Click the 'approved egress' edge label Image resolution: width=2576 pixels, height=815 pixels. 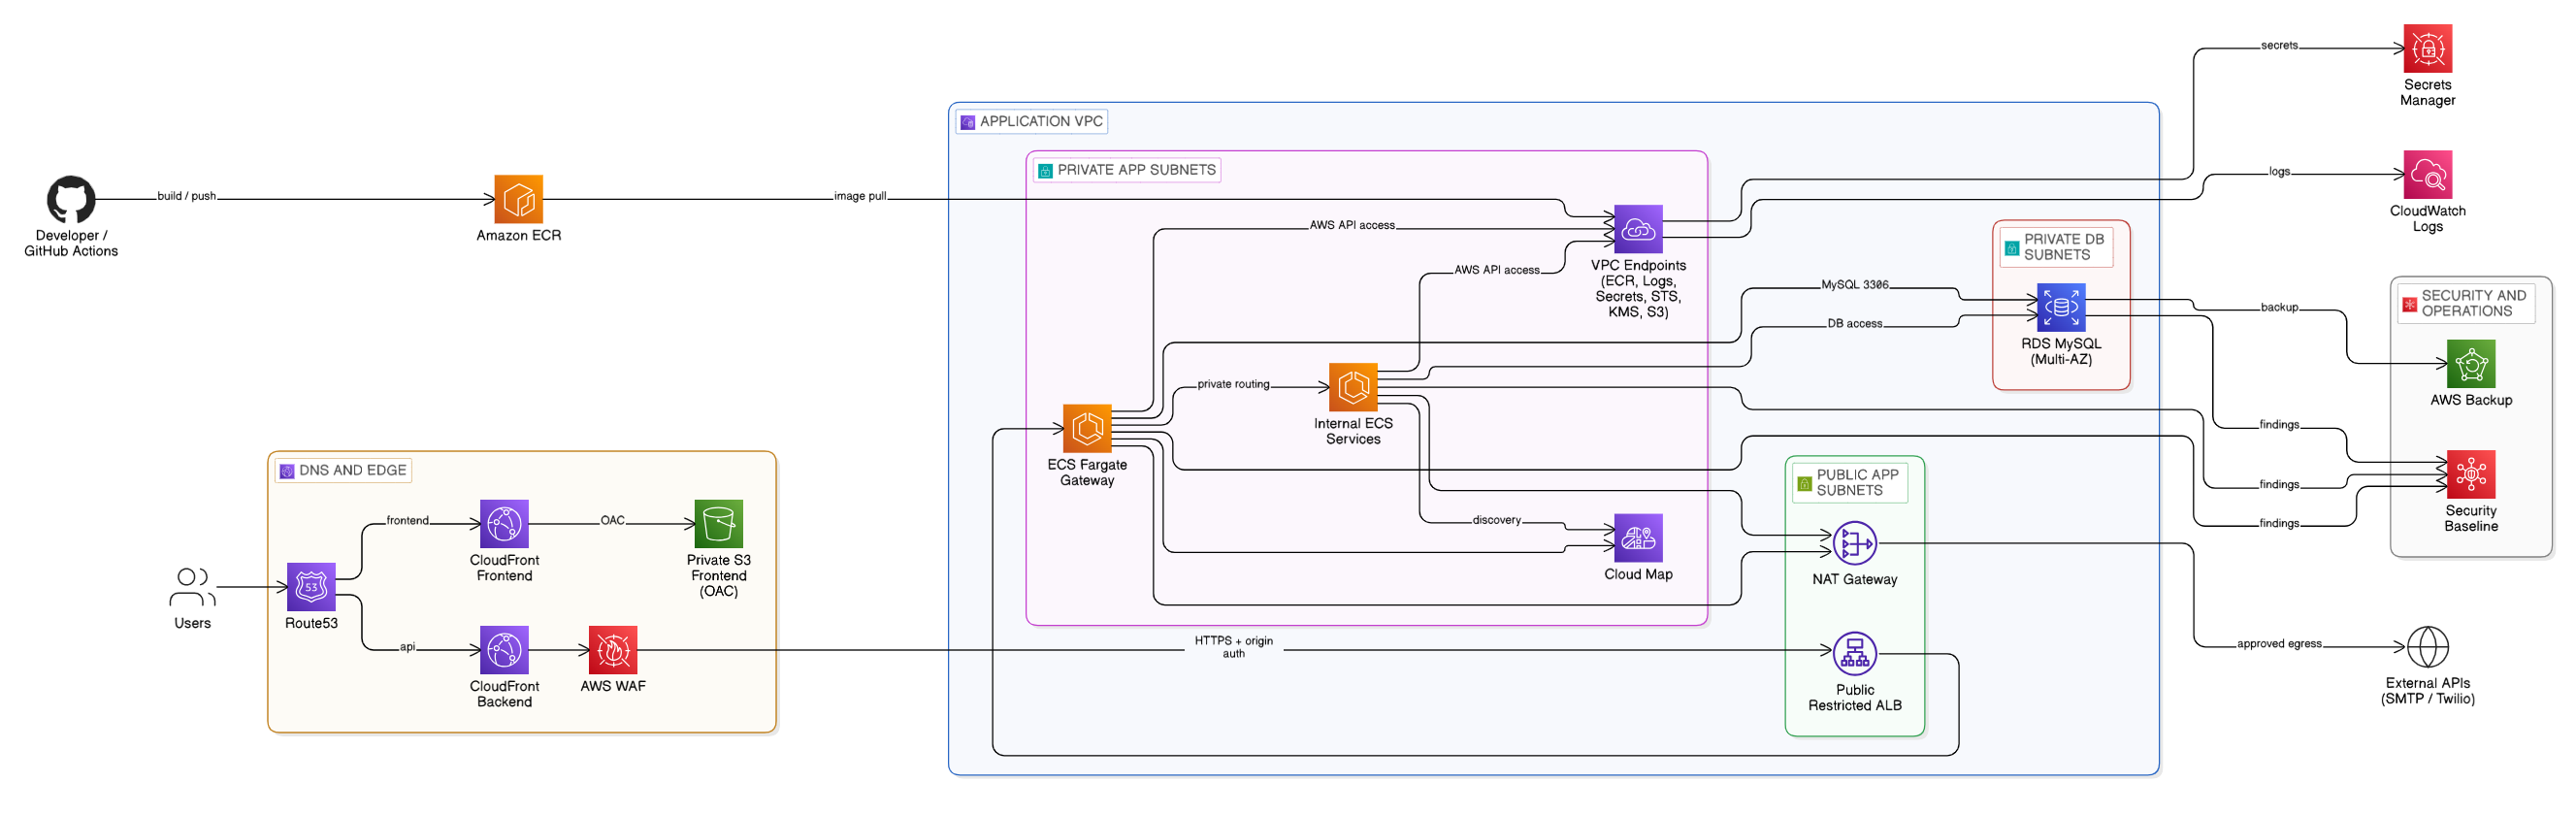[2279, 644]
